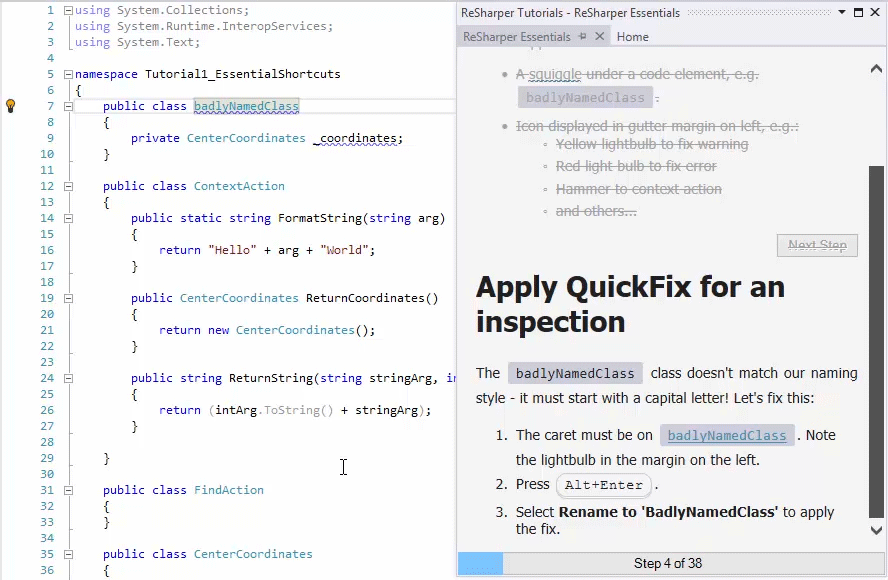Click the badlyNamedClass link in step 1
This screenshot has width=888, height=580.
point(727,435)
